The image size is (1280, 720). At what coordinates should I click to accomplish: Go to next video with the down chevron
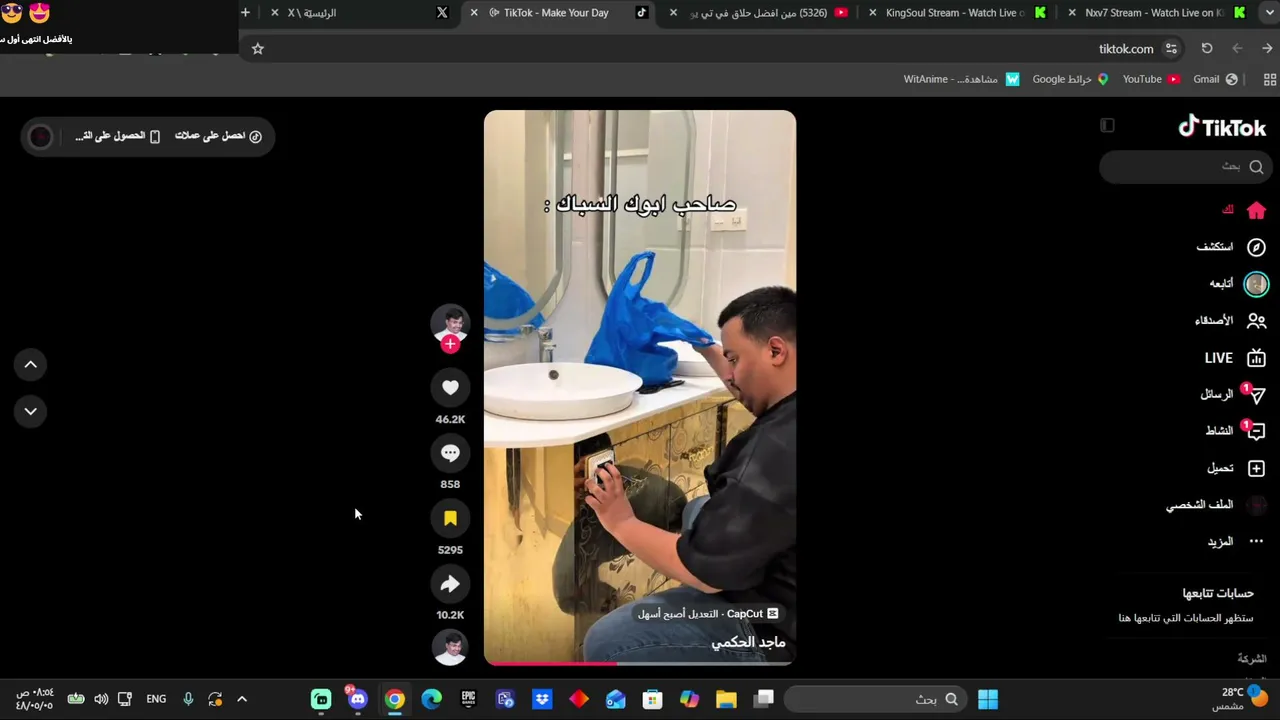(x=31, y=411)
